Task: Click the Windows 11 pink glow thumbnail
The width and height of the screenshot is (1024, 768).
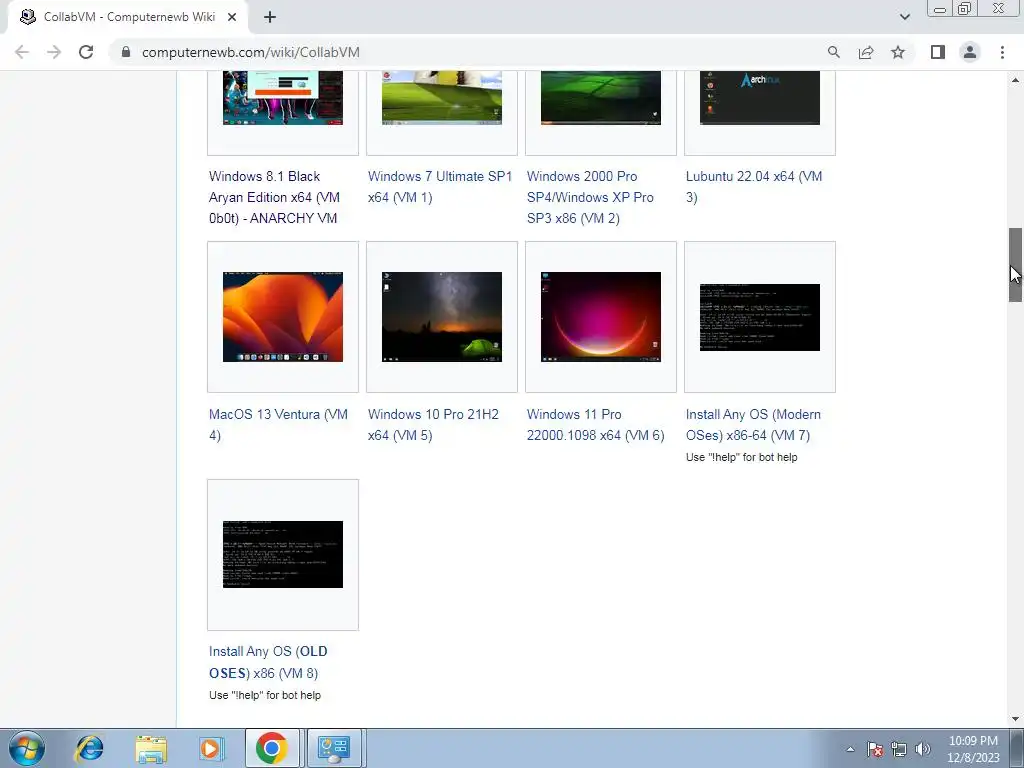Action: click(x=601, y=317)
